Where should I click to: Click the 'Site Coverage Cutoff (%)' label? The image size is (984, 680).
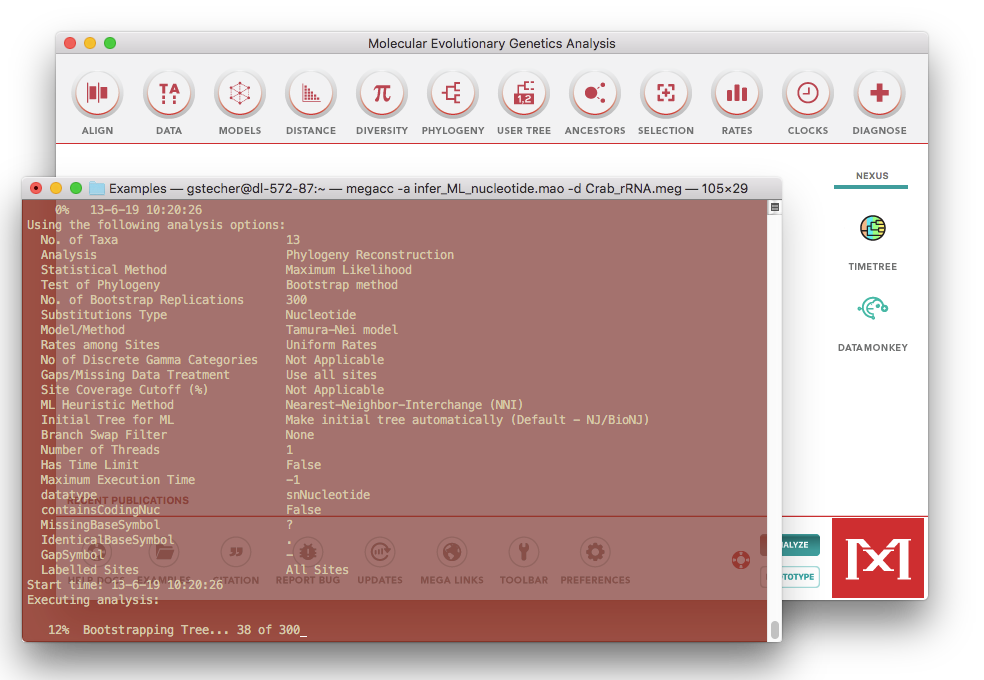pos(124,390)
